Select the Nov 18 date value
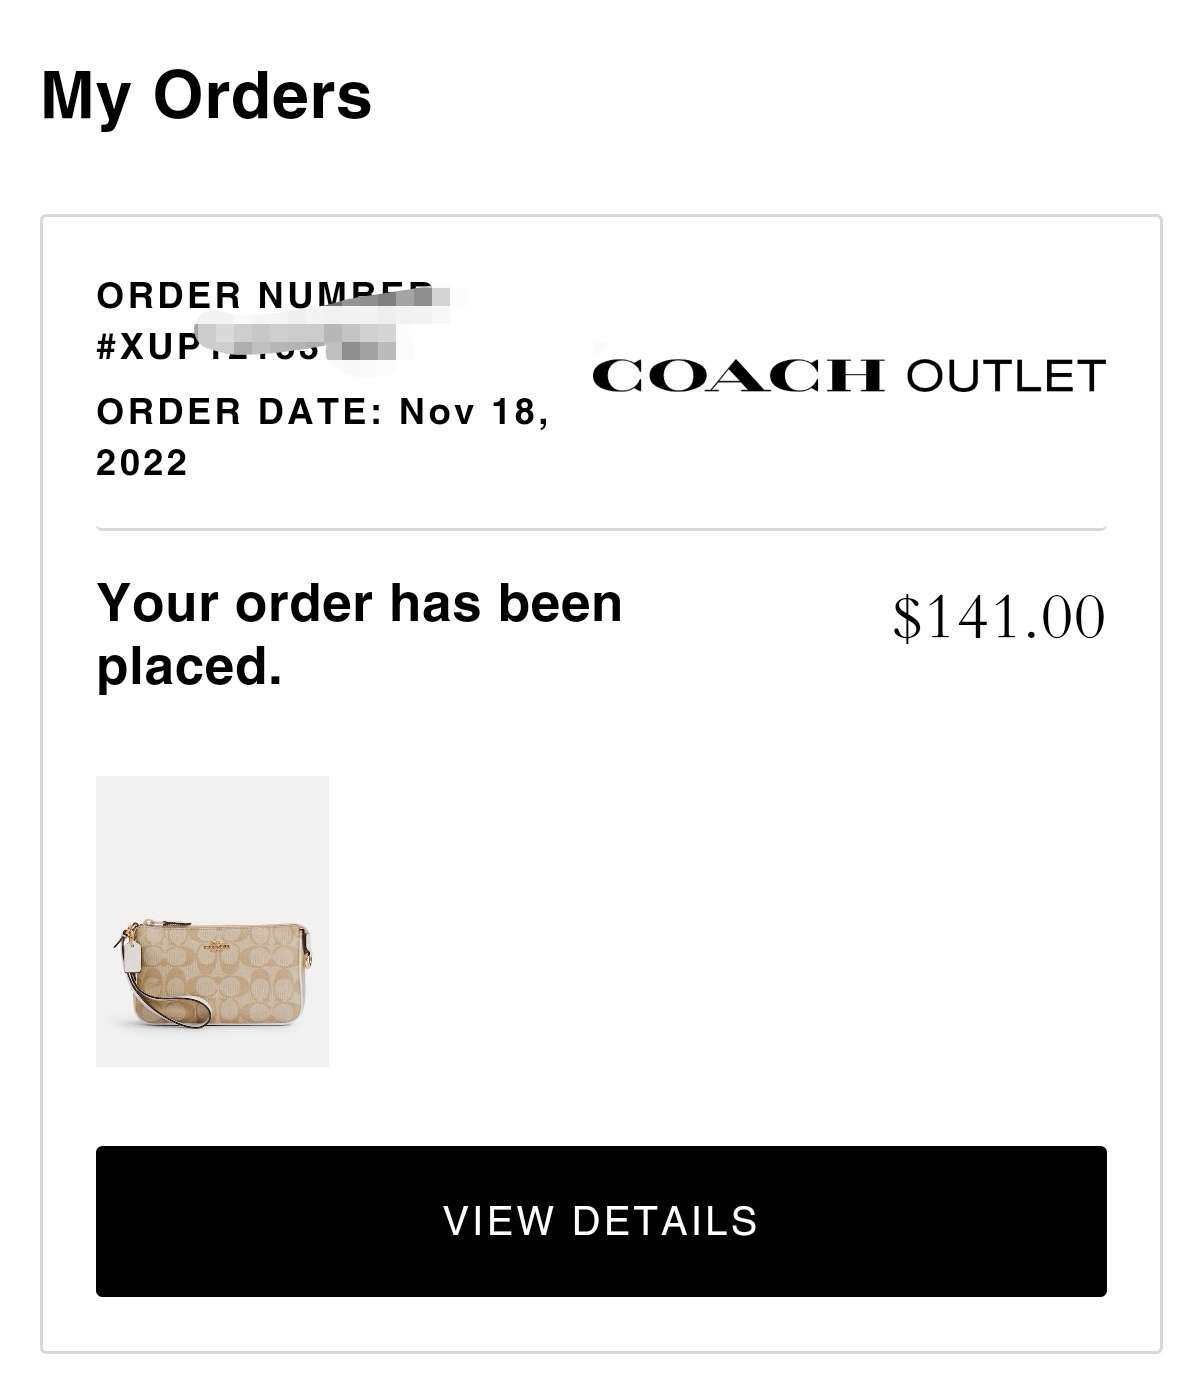Viewport: 1188px width, 1381px height. click(x=473, y=411)
